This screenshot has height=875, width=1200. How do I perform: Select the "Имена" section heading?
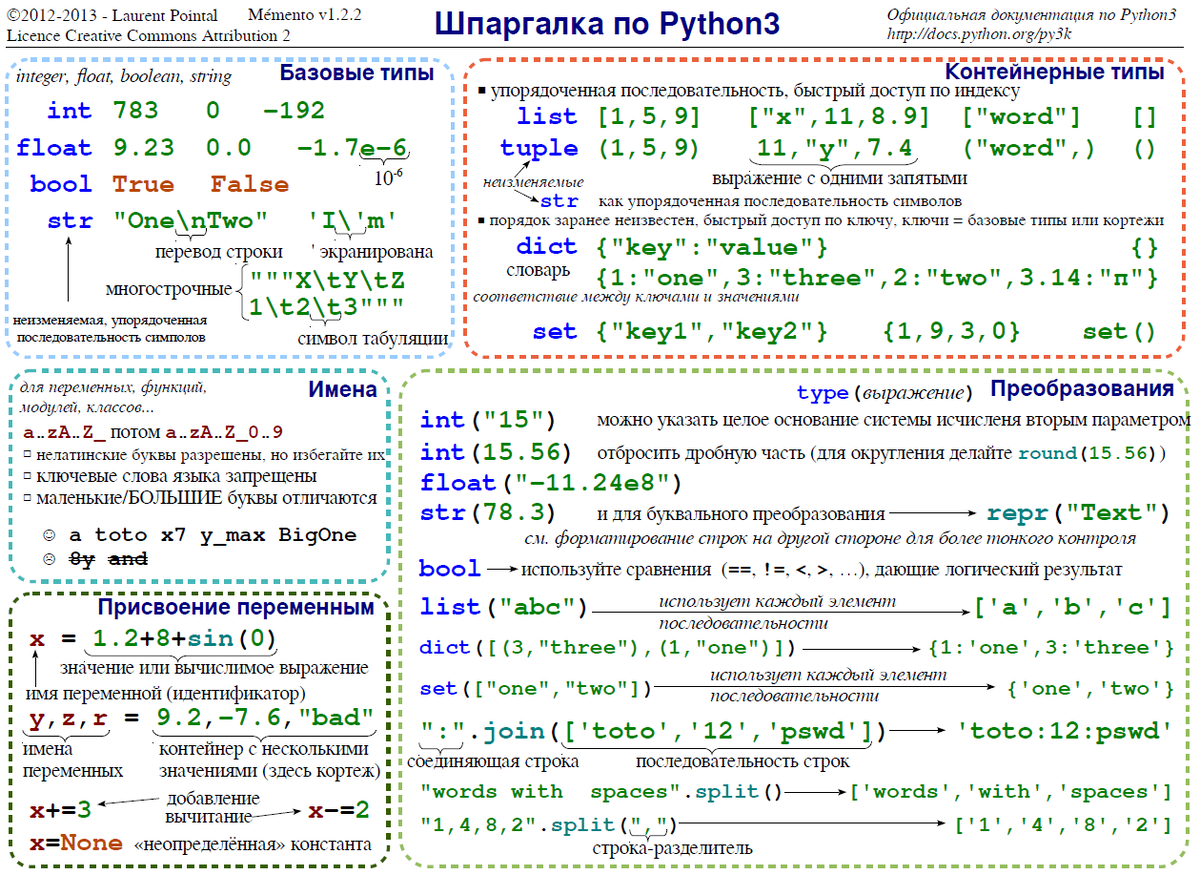(x=342, y=390)
